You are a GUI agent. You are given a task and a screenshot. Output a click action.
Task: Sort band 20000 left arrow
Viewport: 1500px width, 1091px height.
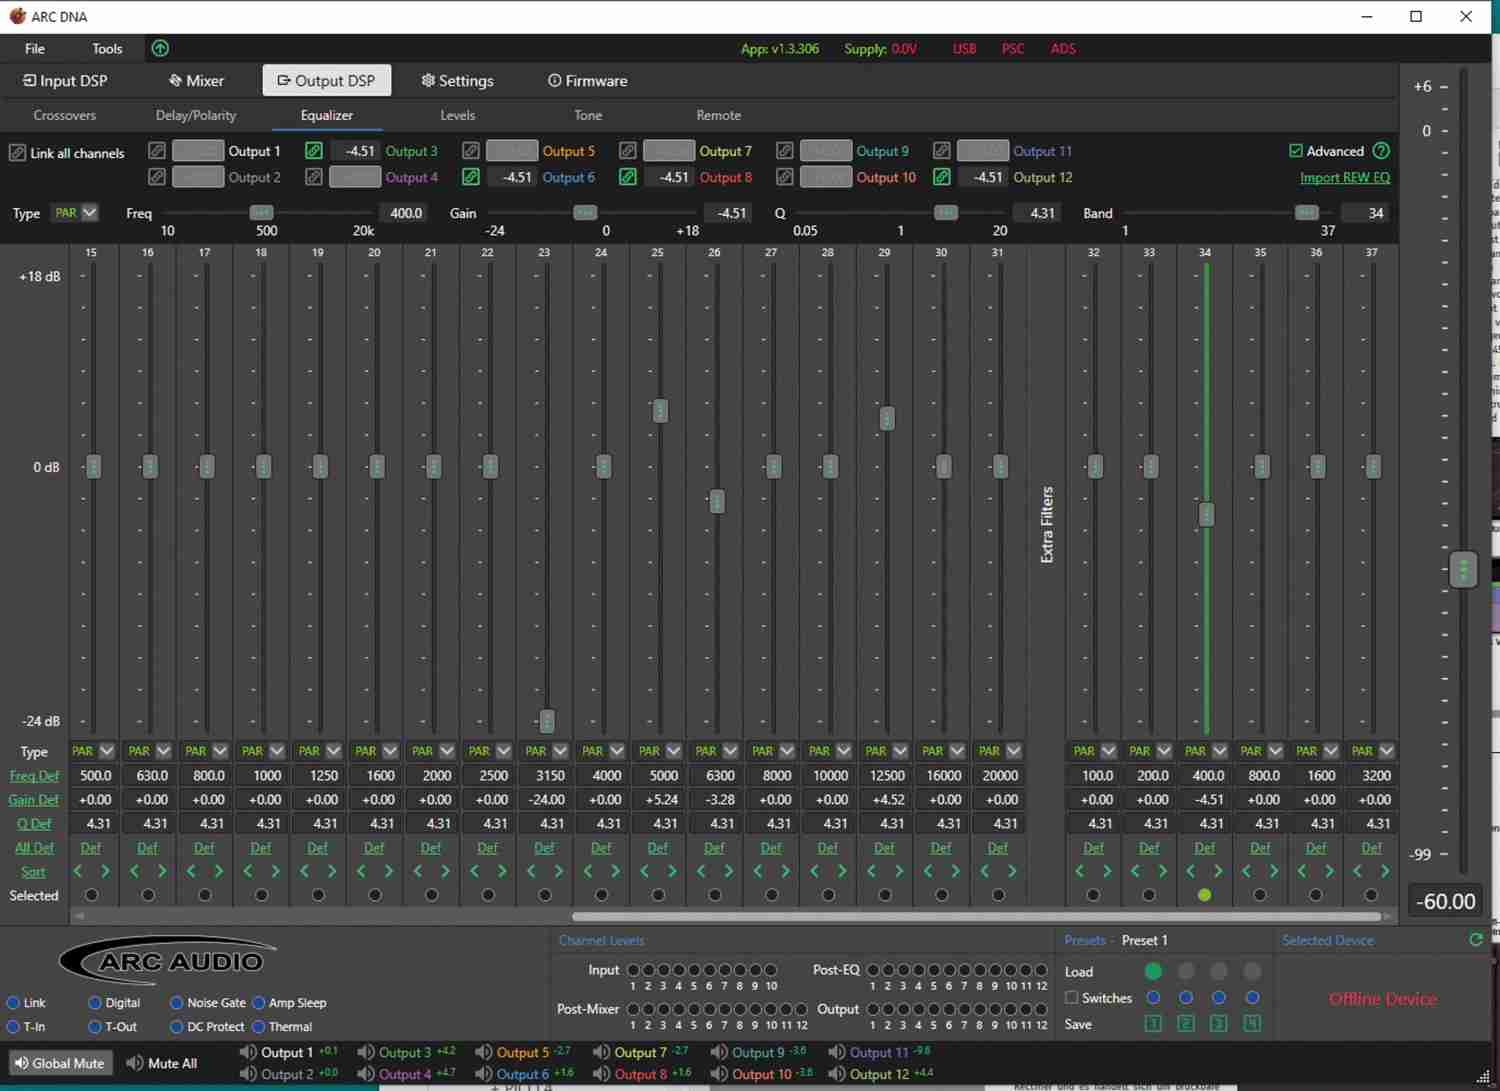985,872
